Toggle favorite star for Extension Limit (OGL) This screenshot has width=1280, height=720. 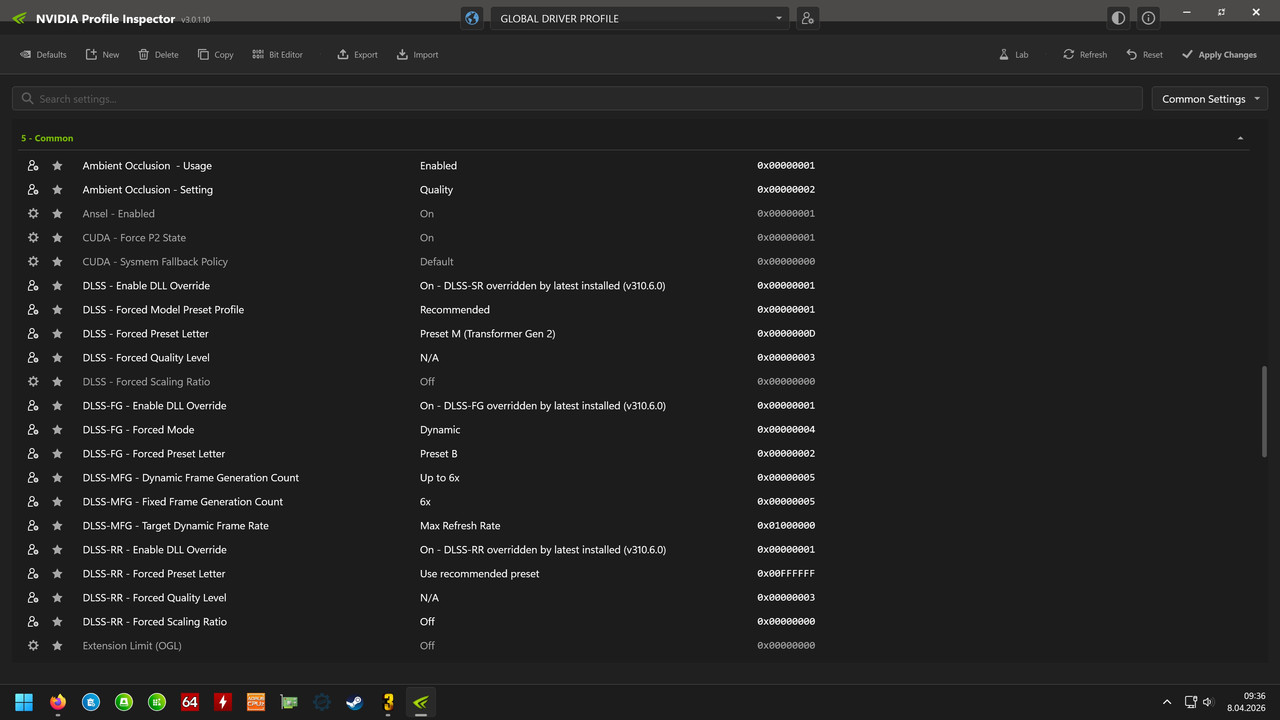click(x=57, y=646)
